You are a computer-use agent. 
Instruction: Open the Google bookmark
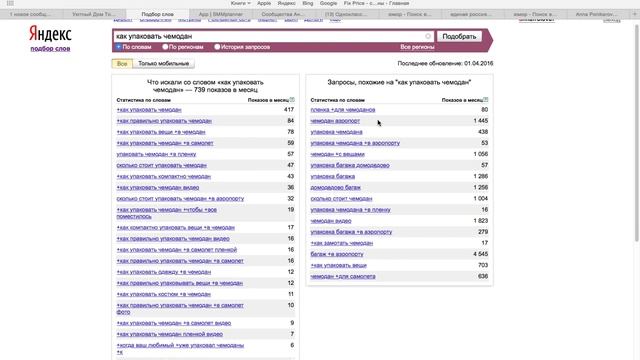pos(329,3)
